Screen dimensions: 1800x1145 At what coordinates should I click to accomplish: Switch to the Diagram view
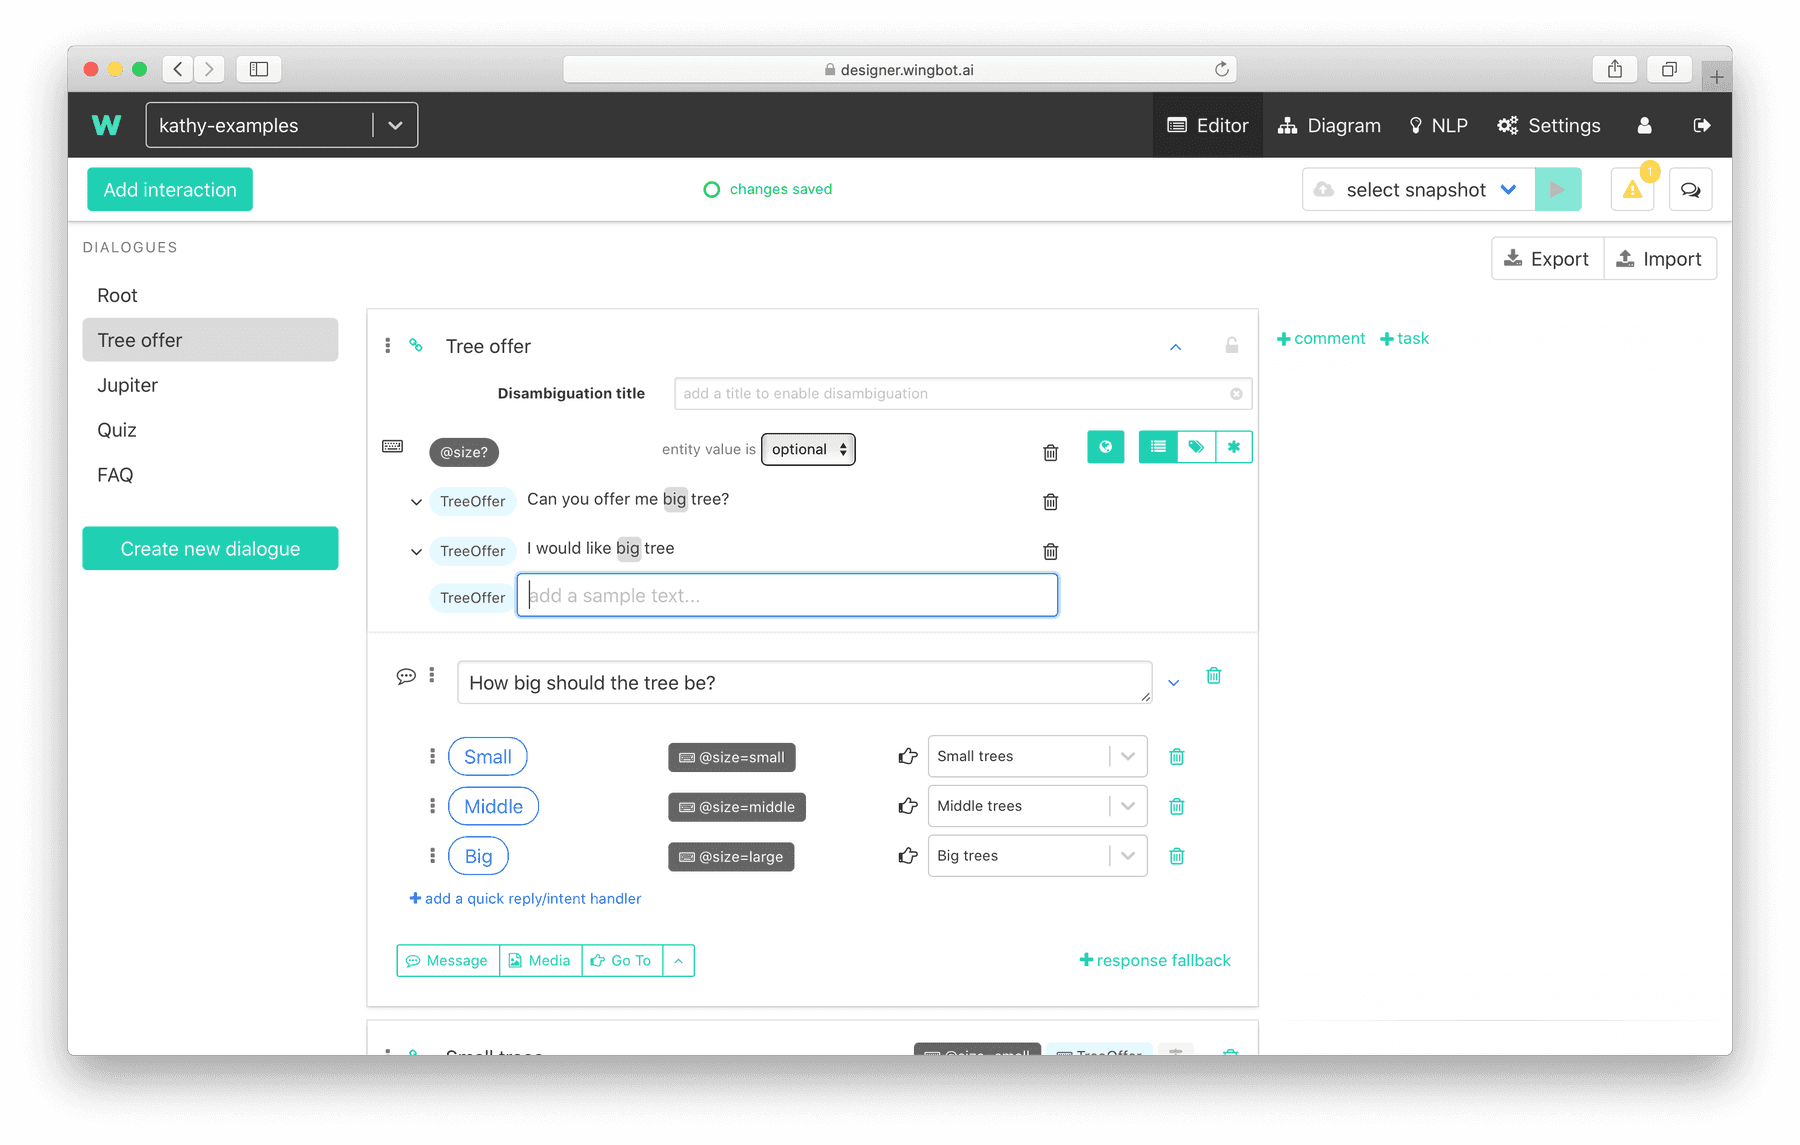(1329, 125)
